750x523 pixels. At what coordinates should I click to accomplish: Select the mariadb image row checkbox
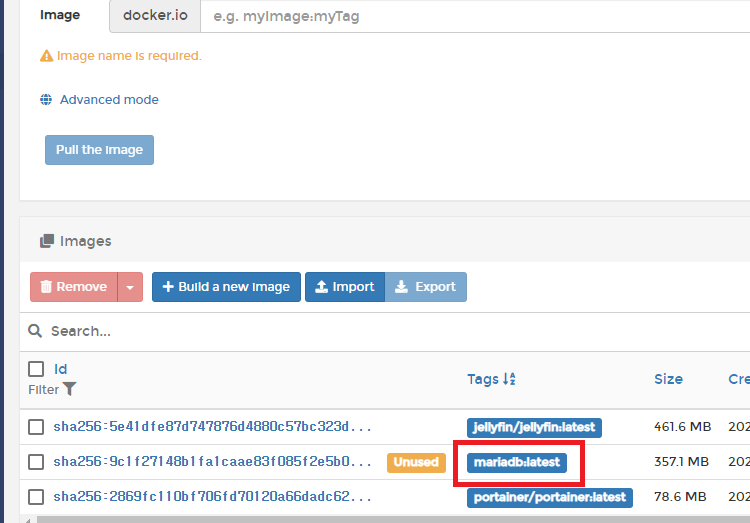click(36, 462)
